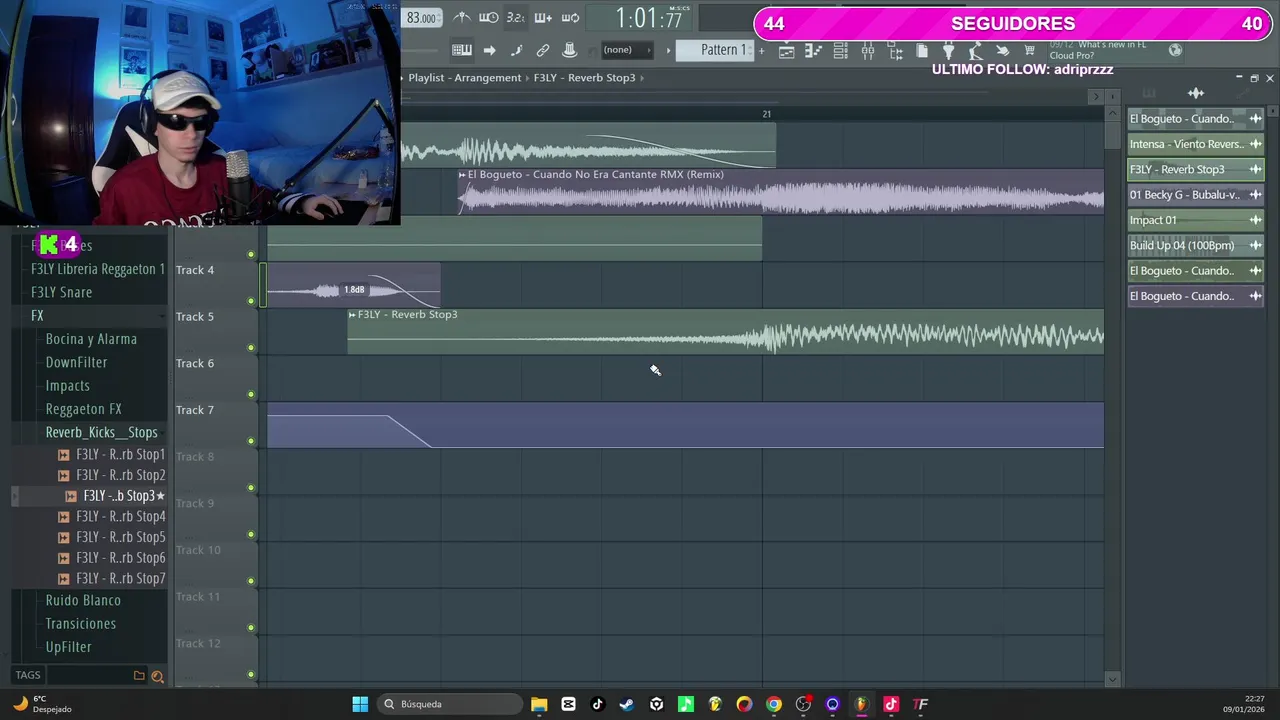
Task: Open the Playlist view icon
Action: pos(787,51)
